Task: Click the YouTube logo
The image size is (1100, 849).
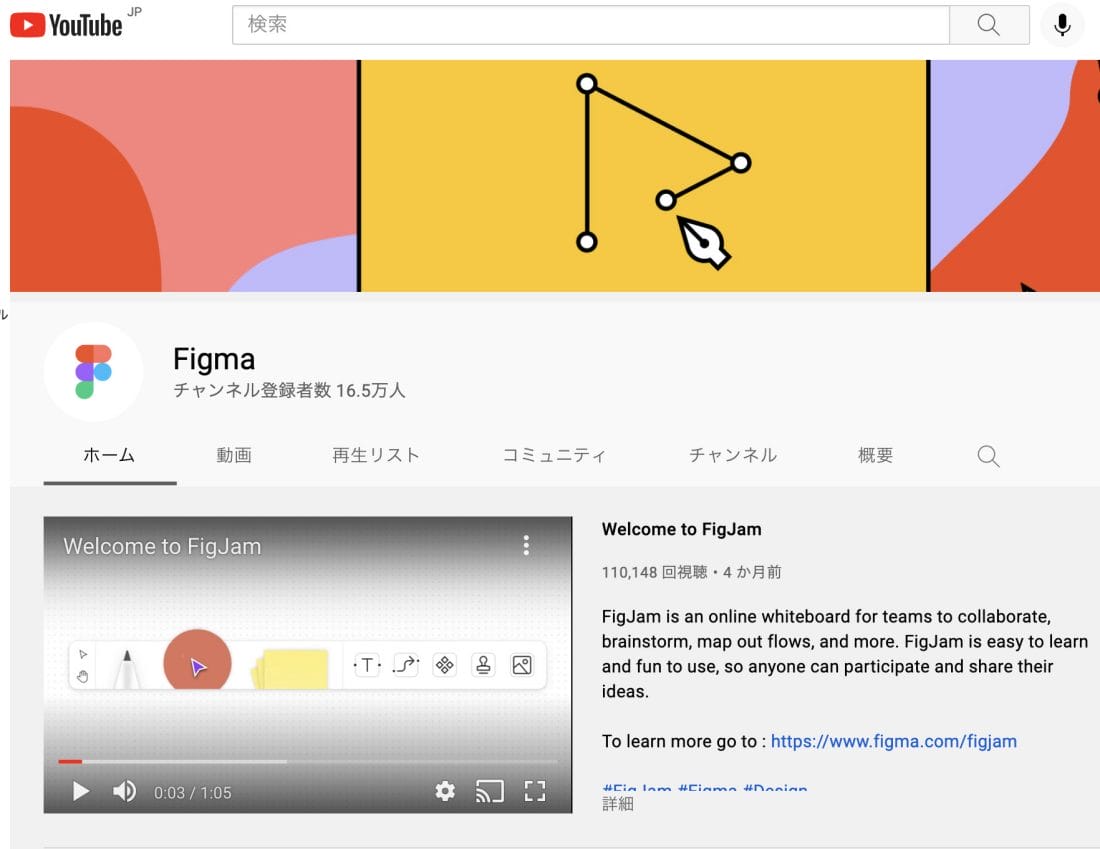Action: (66, 25)
